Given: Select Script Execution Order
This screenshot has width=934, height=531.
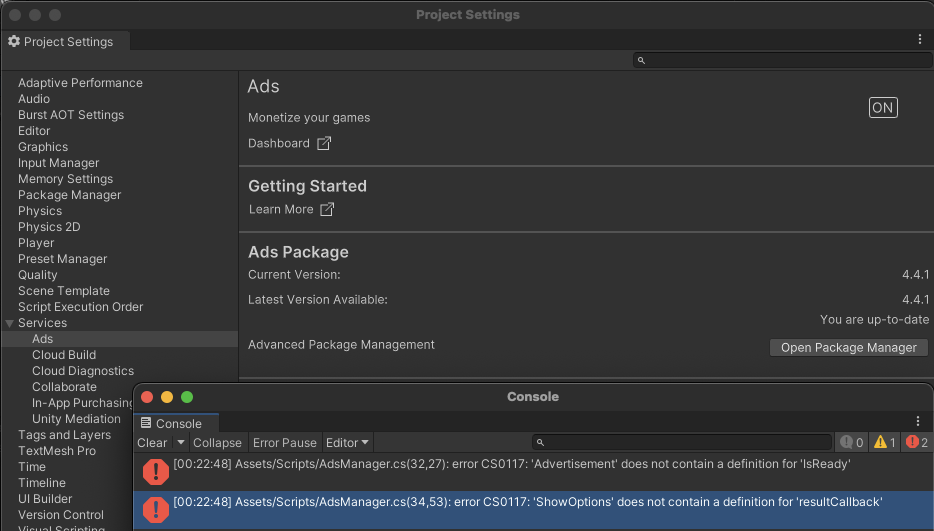Looking at the screenshot, I should coord(80,307).
